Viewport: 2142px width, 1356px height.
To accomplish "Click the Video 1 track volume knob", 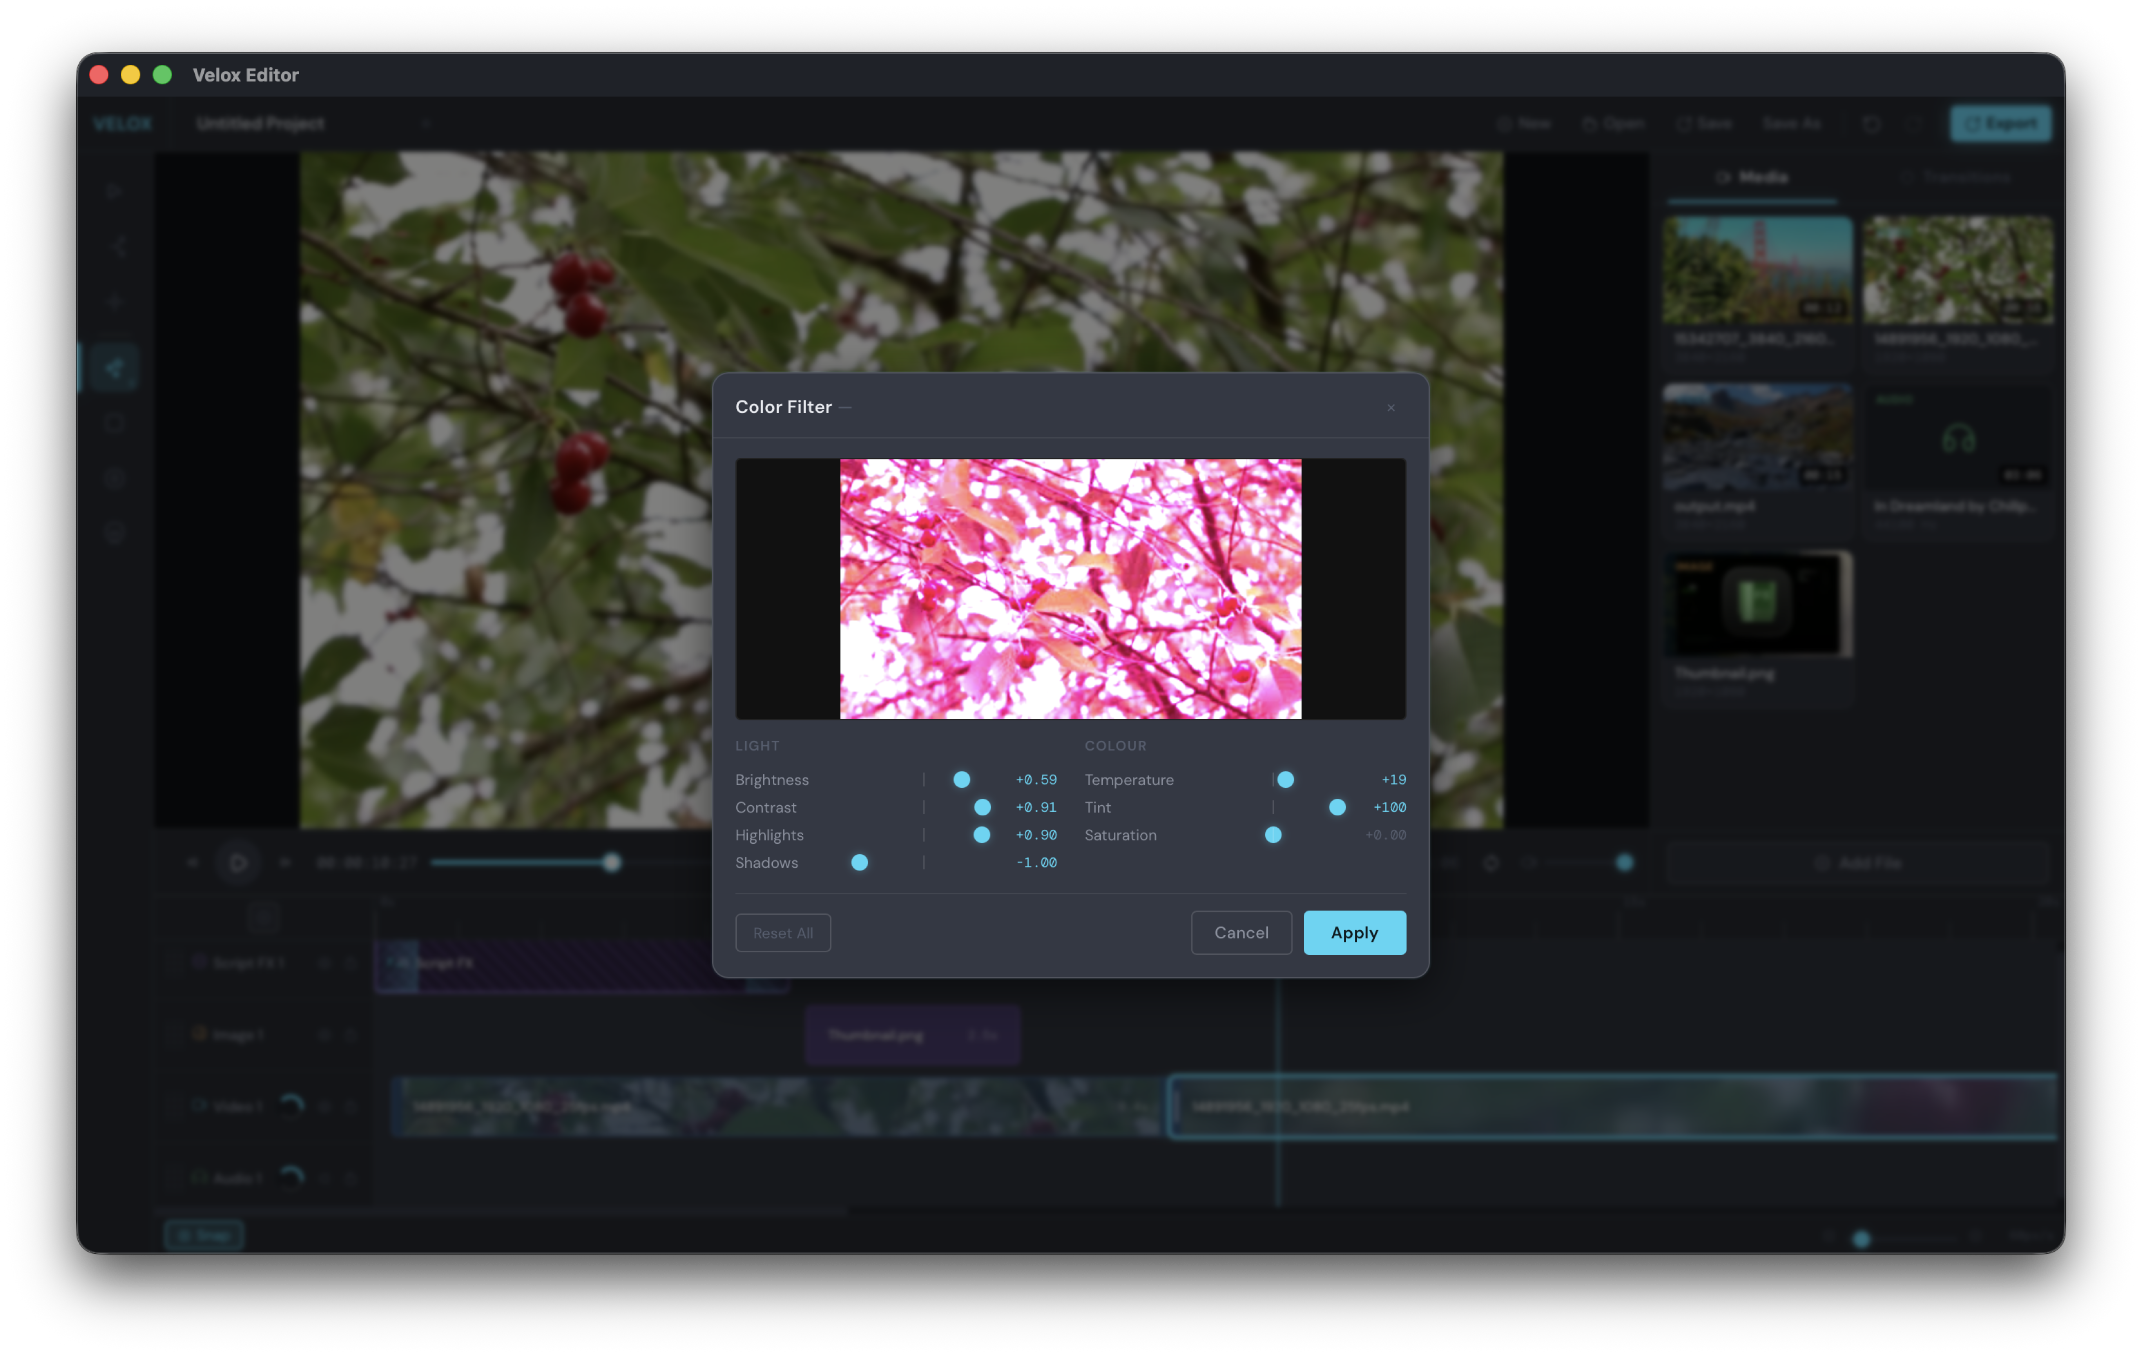I will tap(291, 1106).
